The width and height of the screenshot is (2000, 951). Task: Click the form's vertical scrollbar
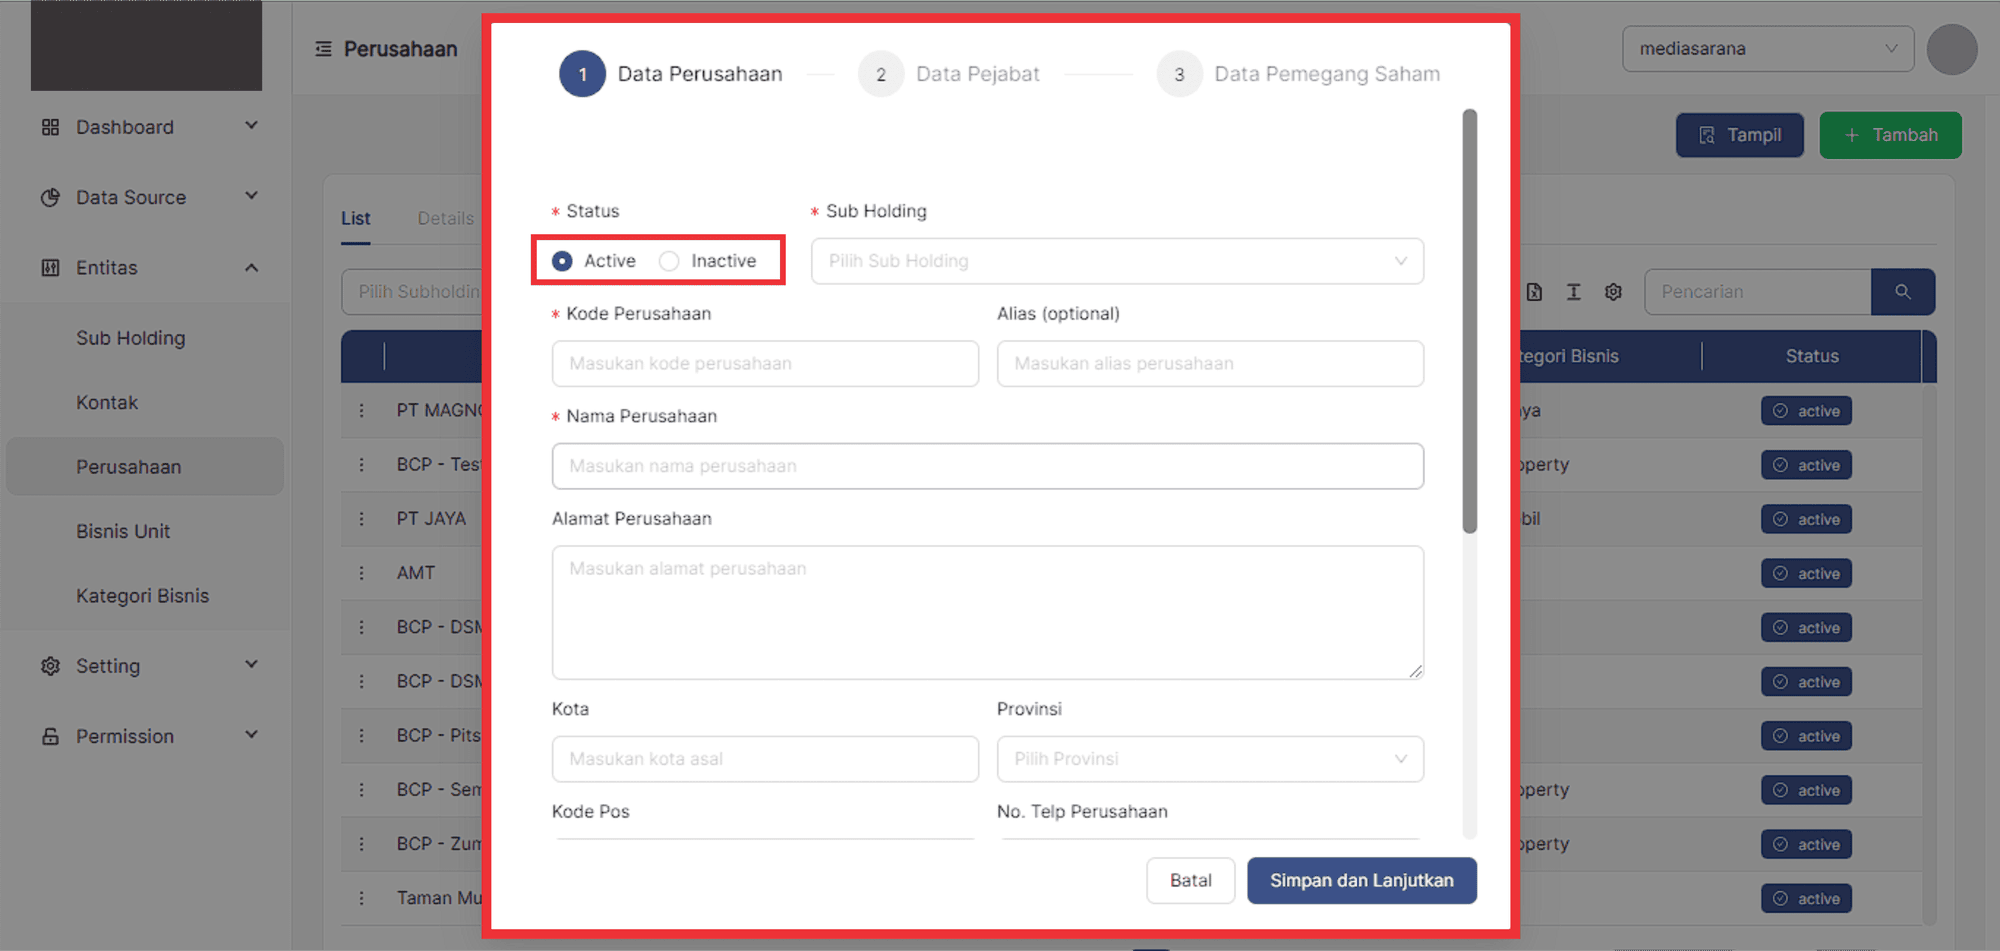point(1469,320)
